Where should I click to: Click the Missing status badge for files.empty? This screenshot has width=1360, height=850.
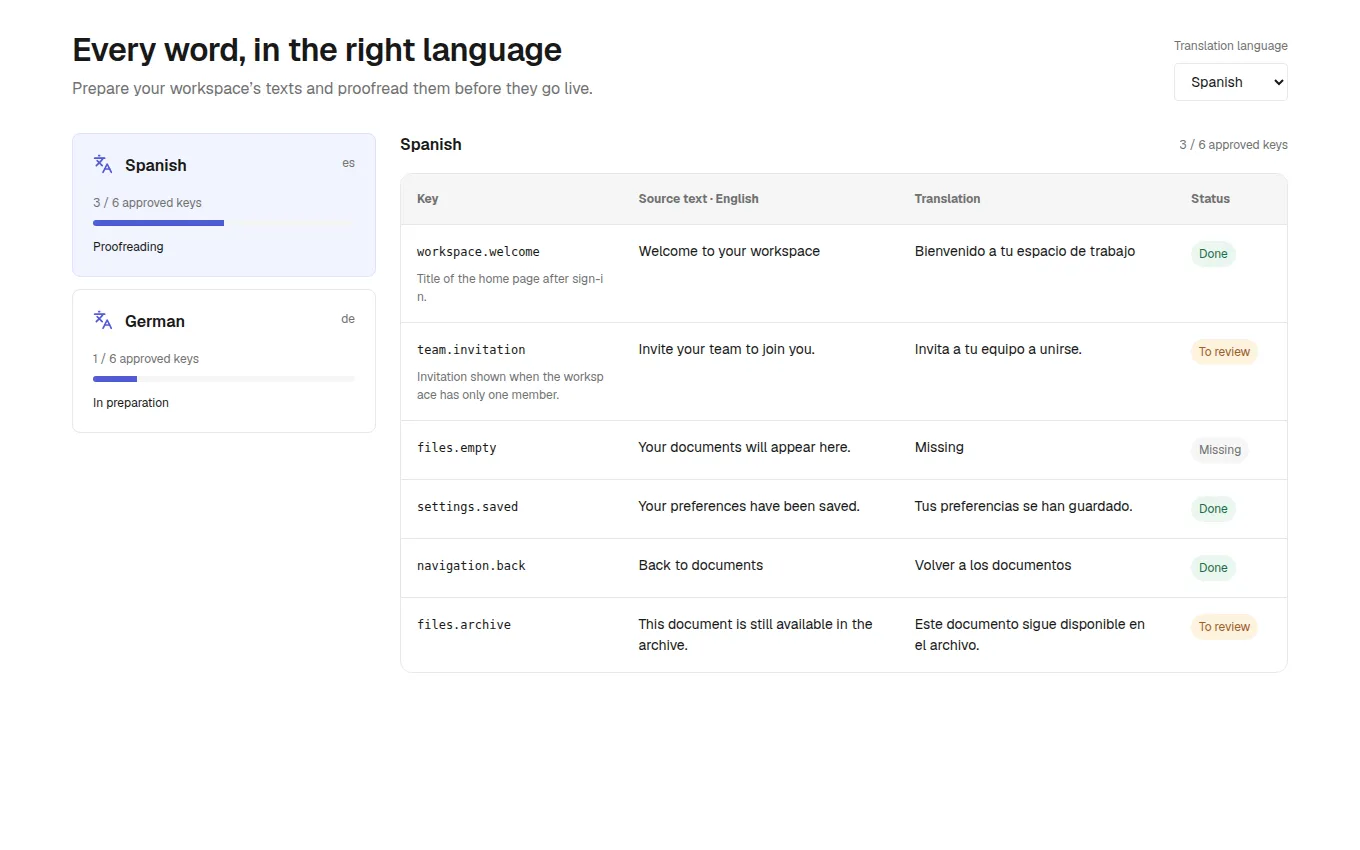click(1219, 450)
